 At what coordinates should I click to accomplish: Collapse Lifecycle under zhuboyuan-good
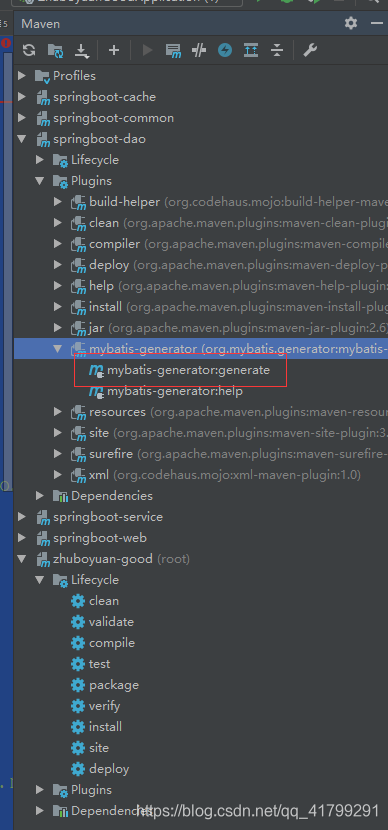(x=40, y=580)
